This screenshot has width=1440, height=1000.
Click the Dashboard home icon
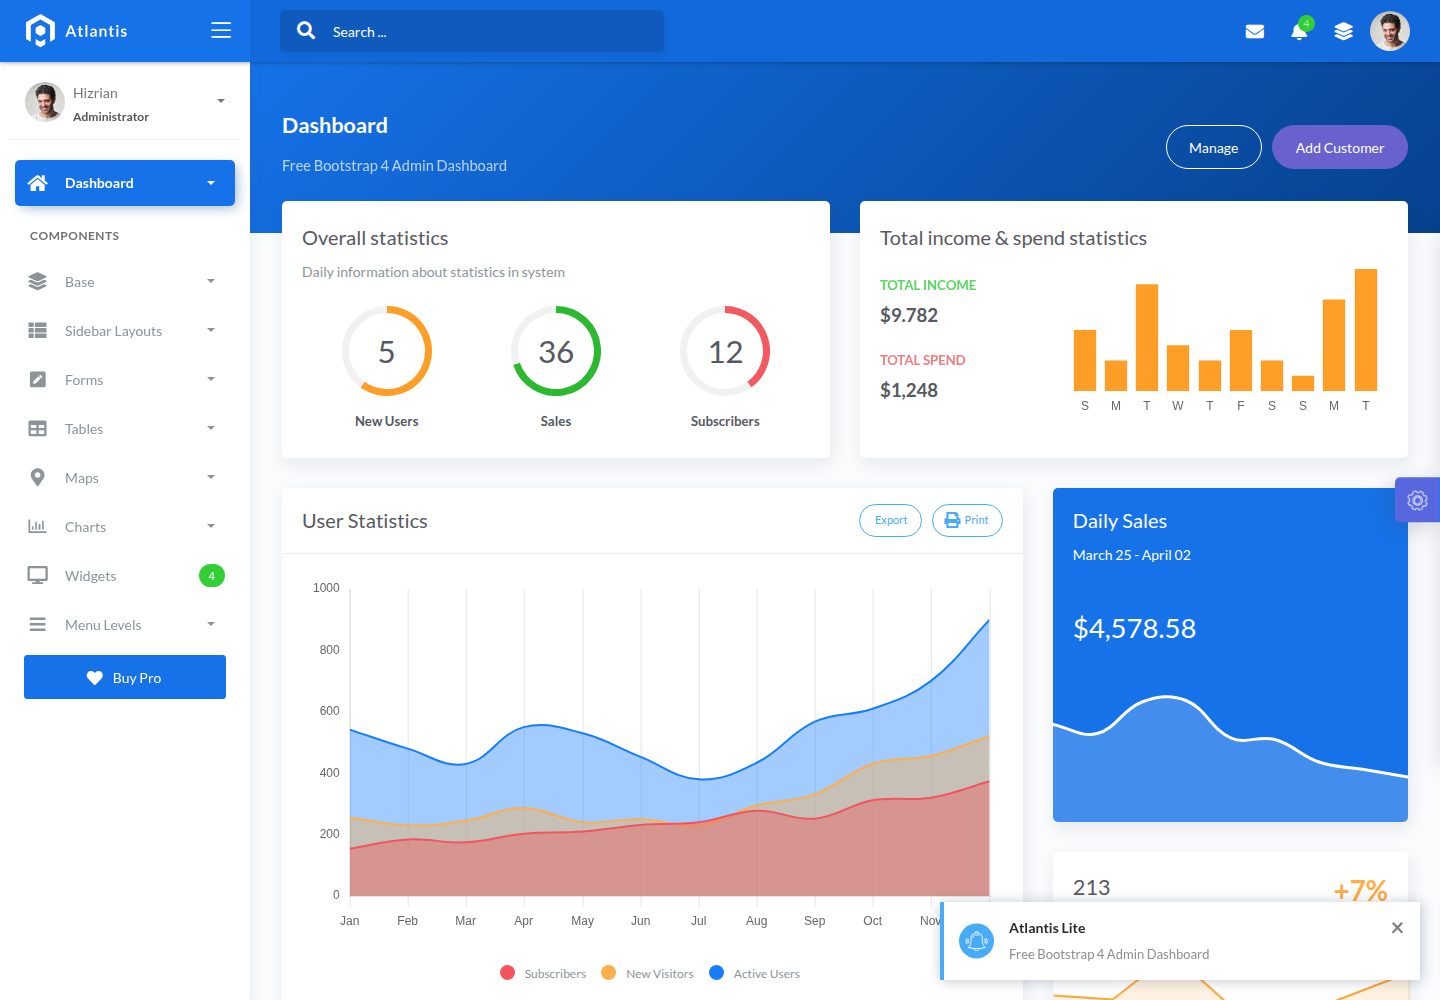(38, 183)
